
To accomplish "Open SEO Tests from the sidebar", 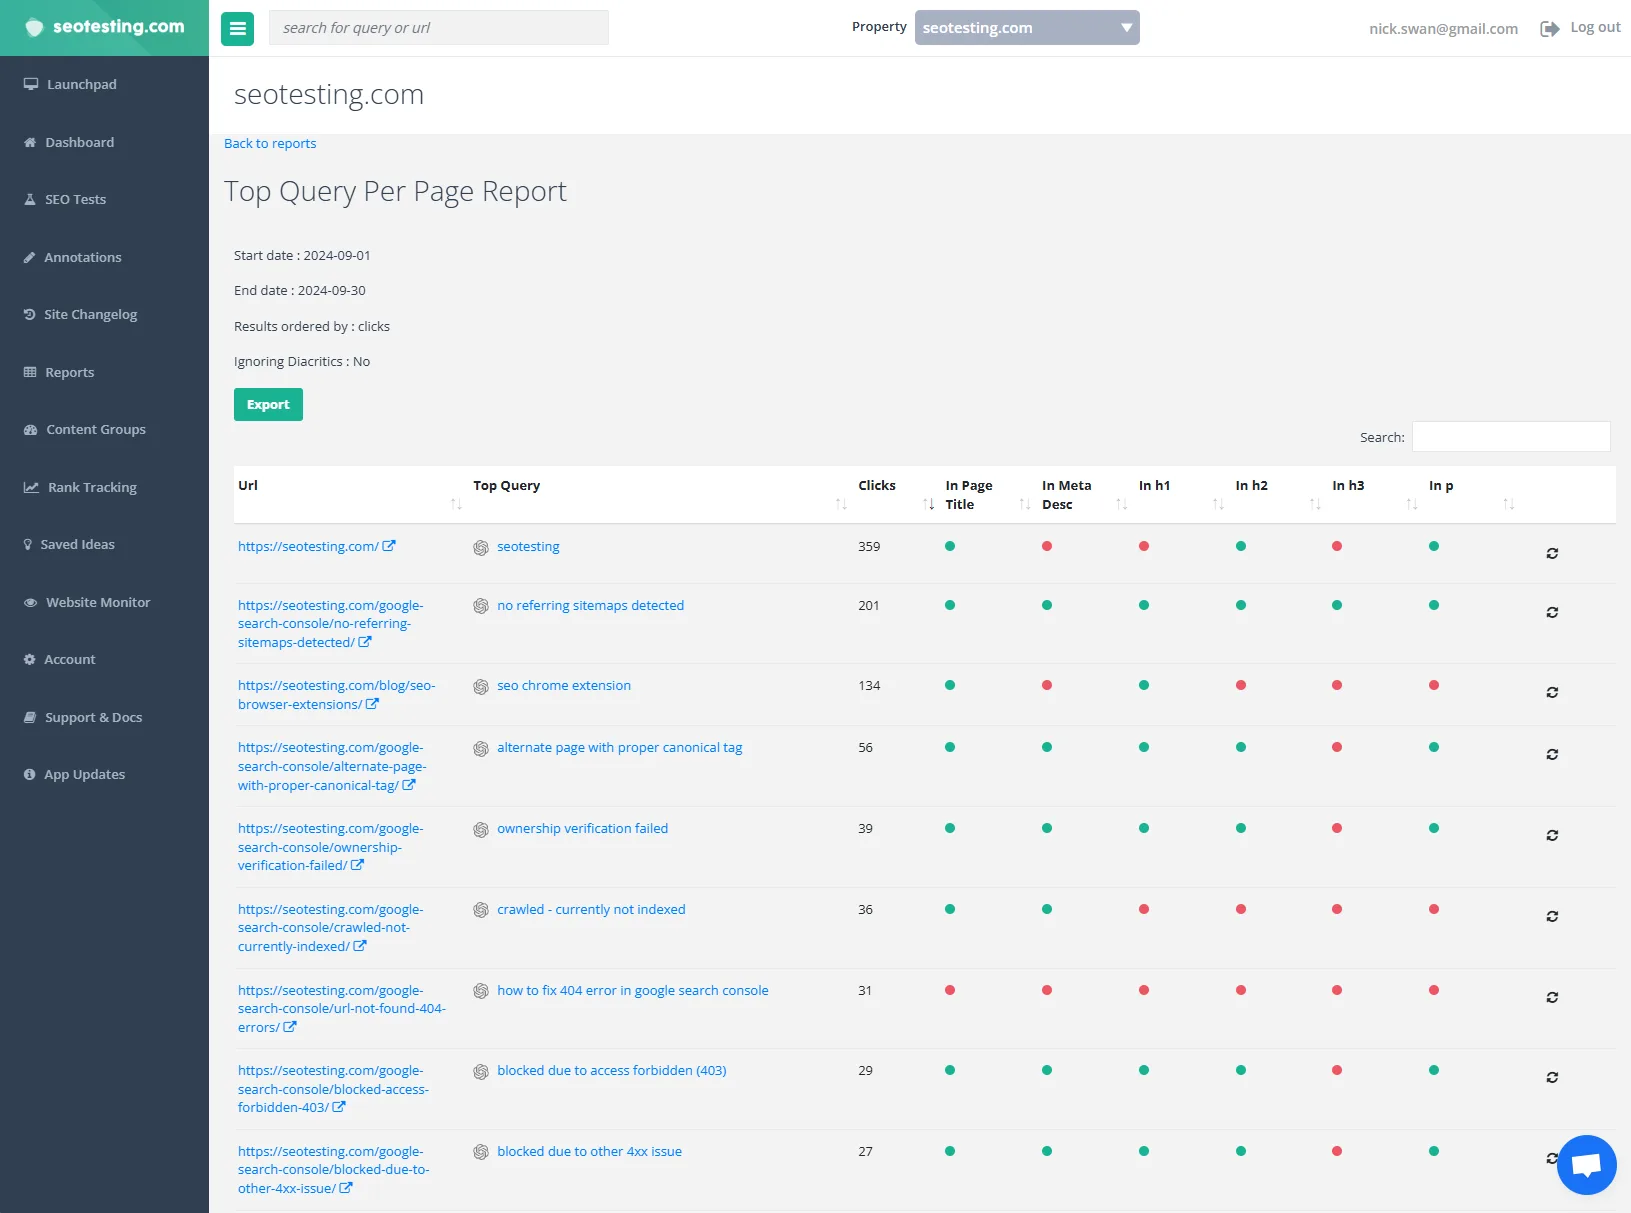I will [75, 200].
